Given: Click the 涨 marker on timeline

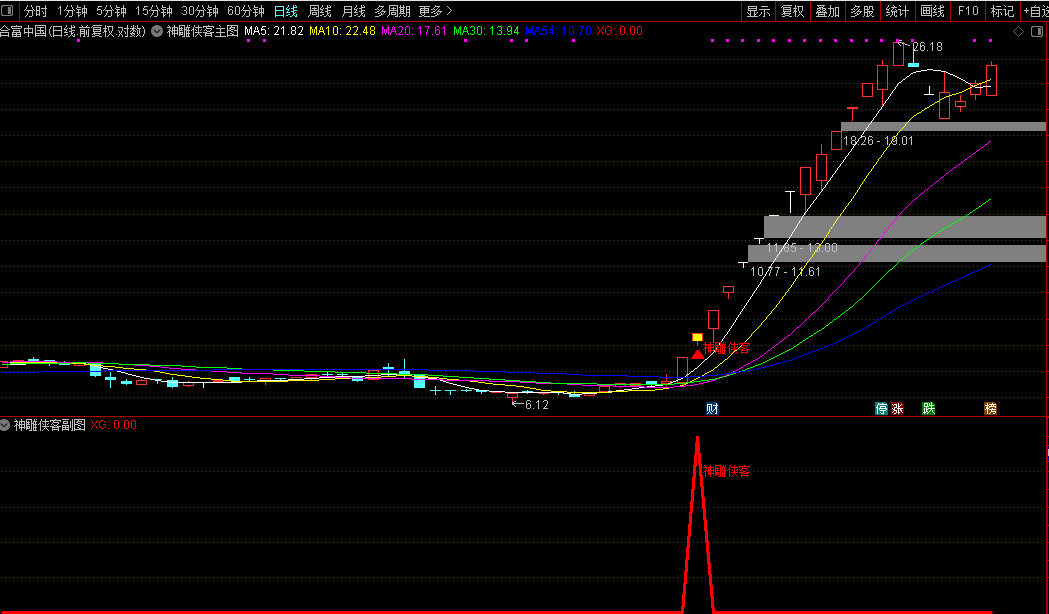Looking at the screenshot, I should tap(898, 408).
